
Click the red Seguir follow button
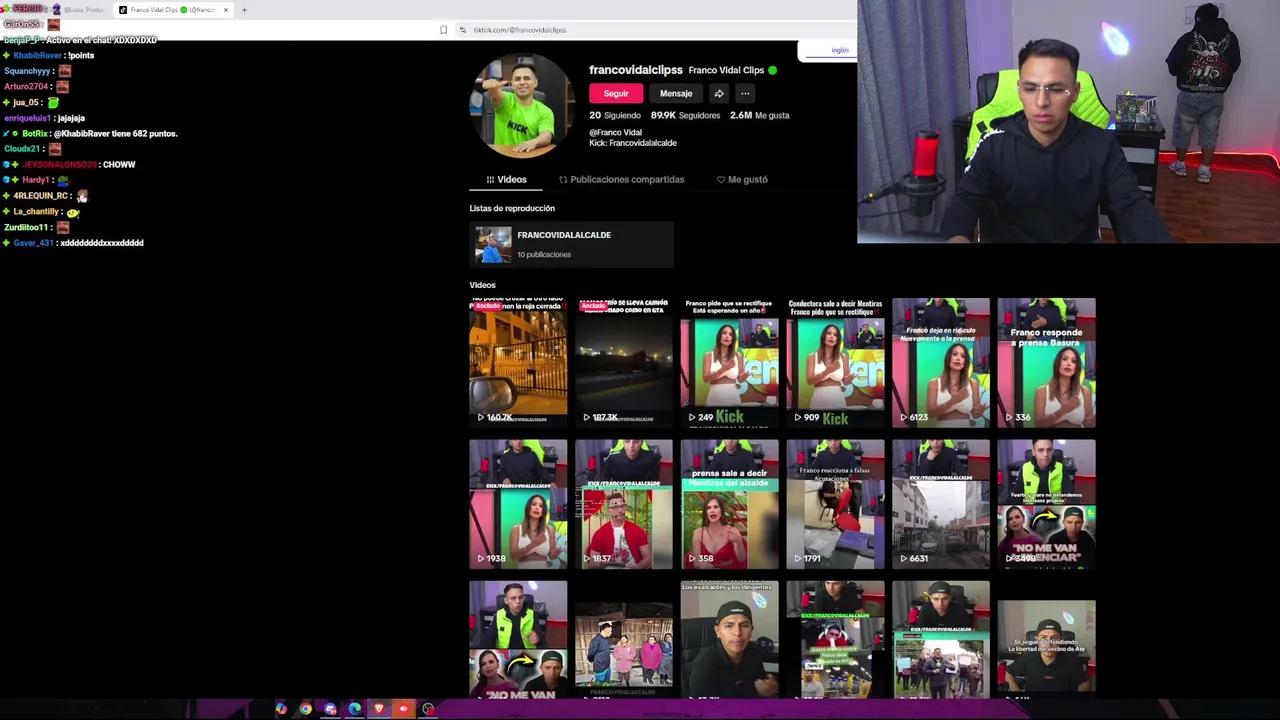point(616,93)
